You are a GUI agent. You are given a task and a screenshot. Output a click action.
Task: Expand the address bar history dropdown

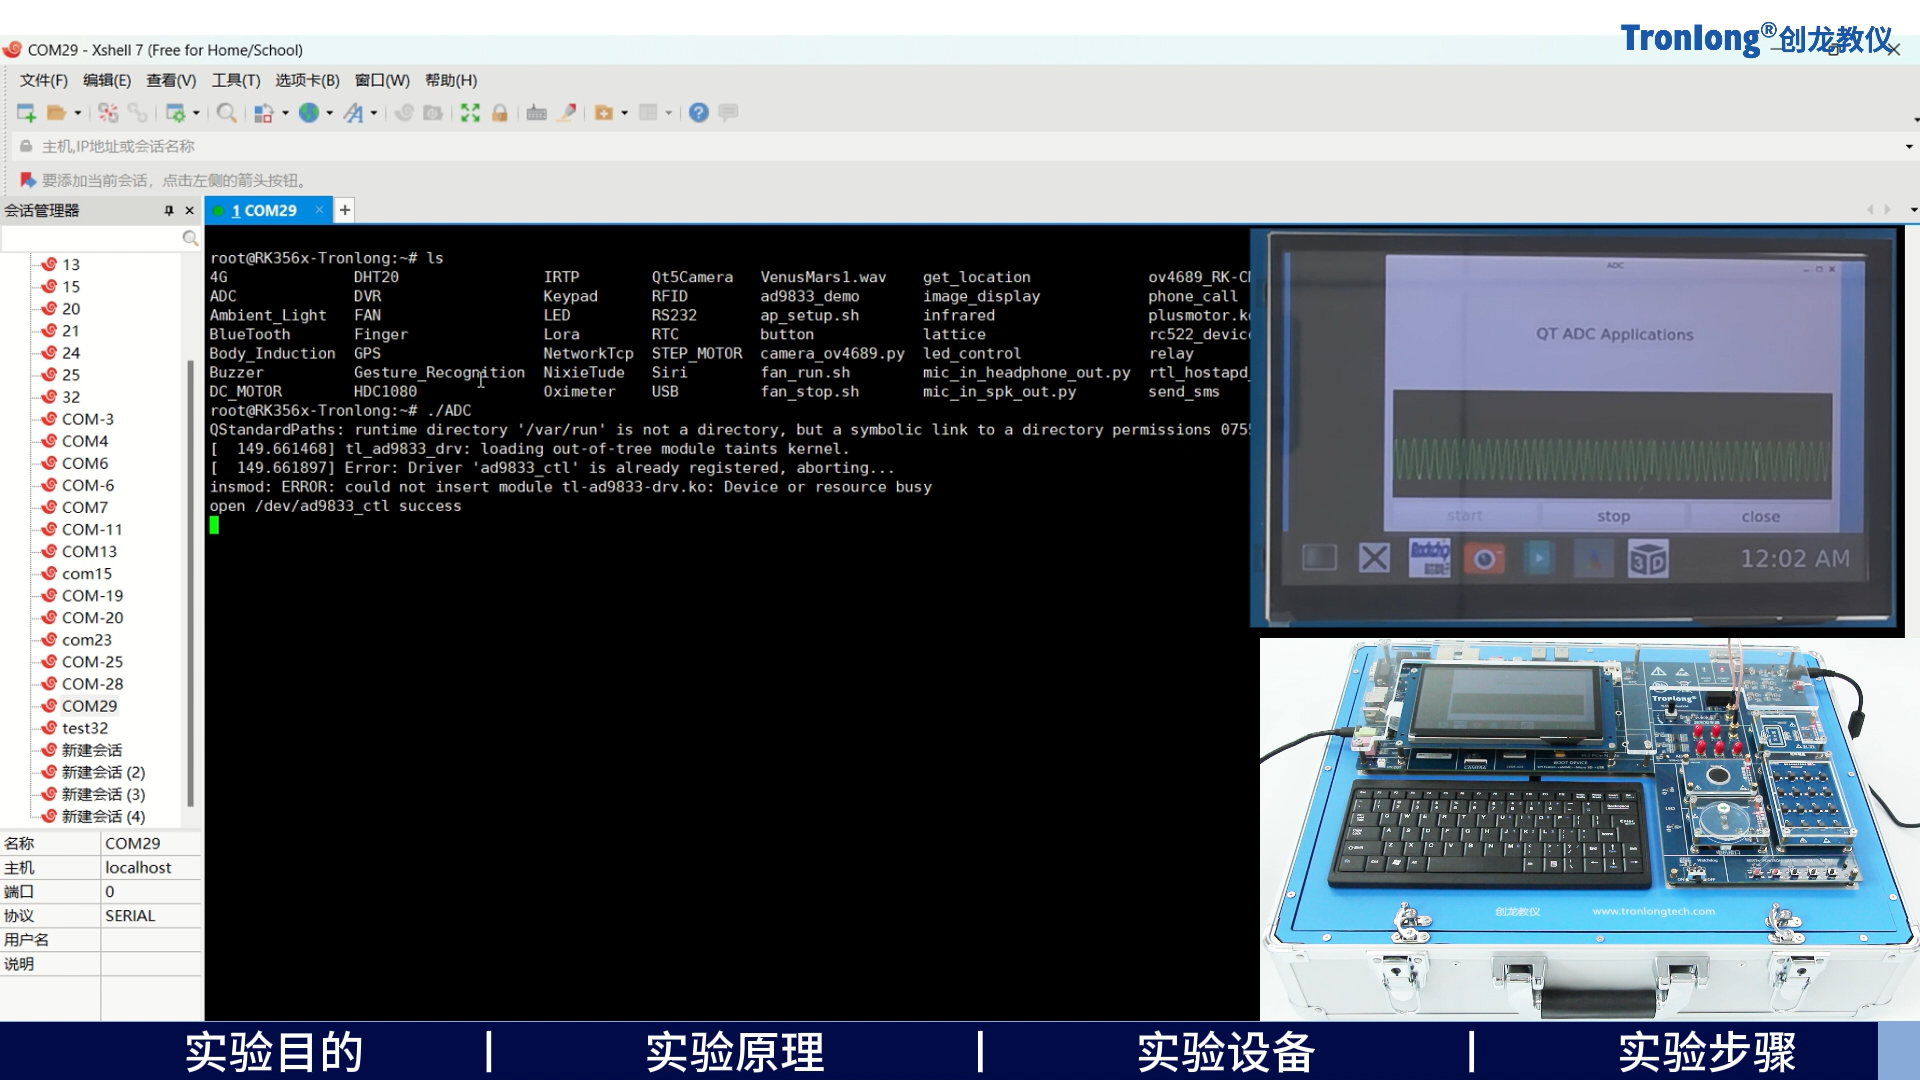click(x=1908, y=147)
